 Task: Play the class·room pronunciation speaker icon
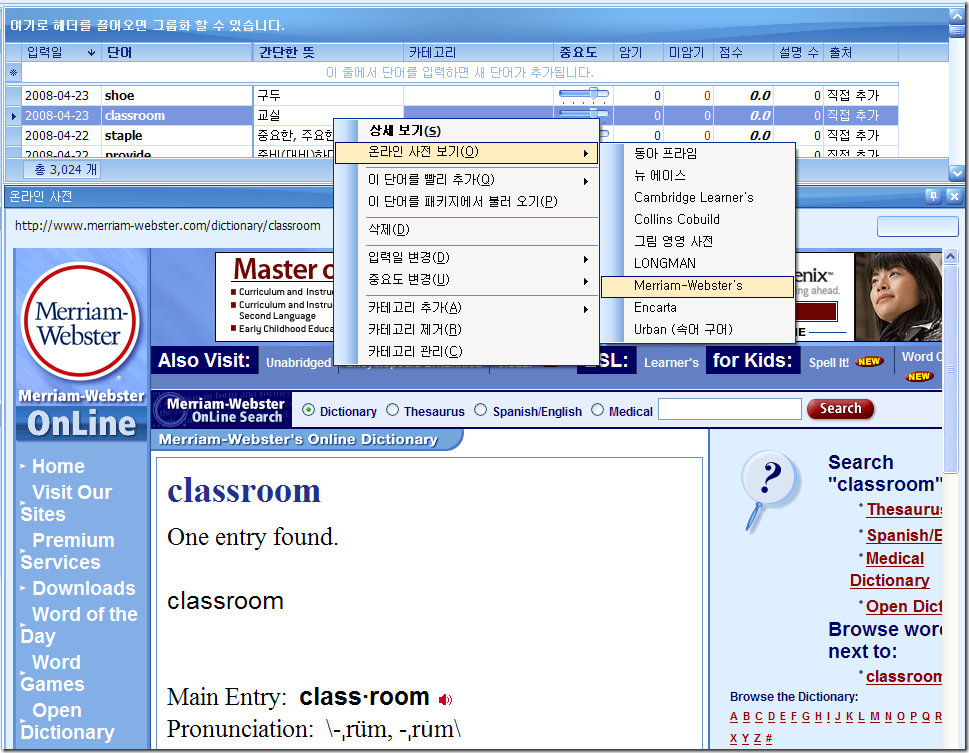[x=445, y=699]
